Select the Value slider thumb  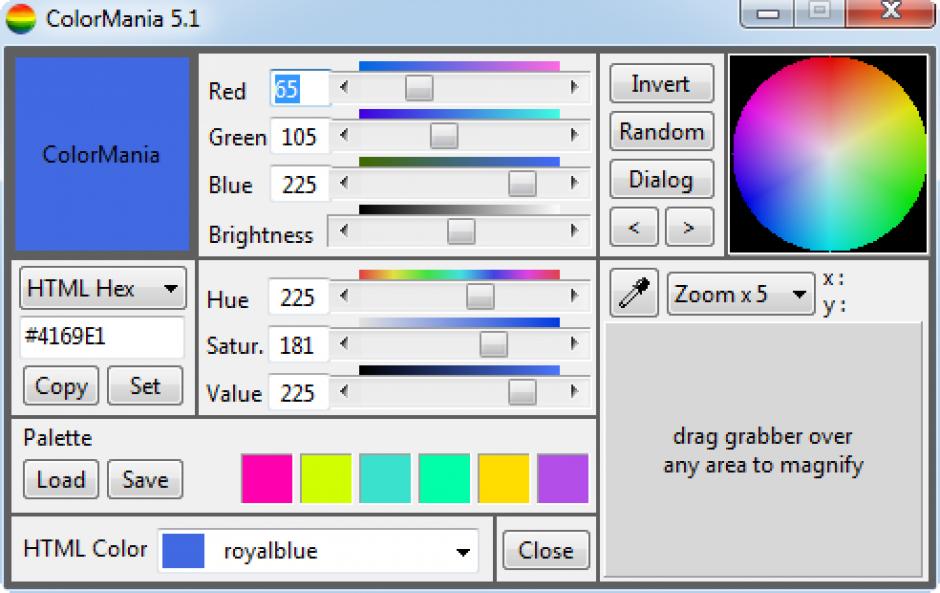coord(522,392)
